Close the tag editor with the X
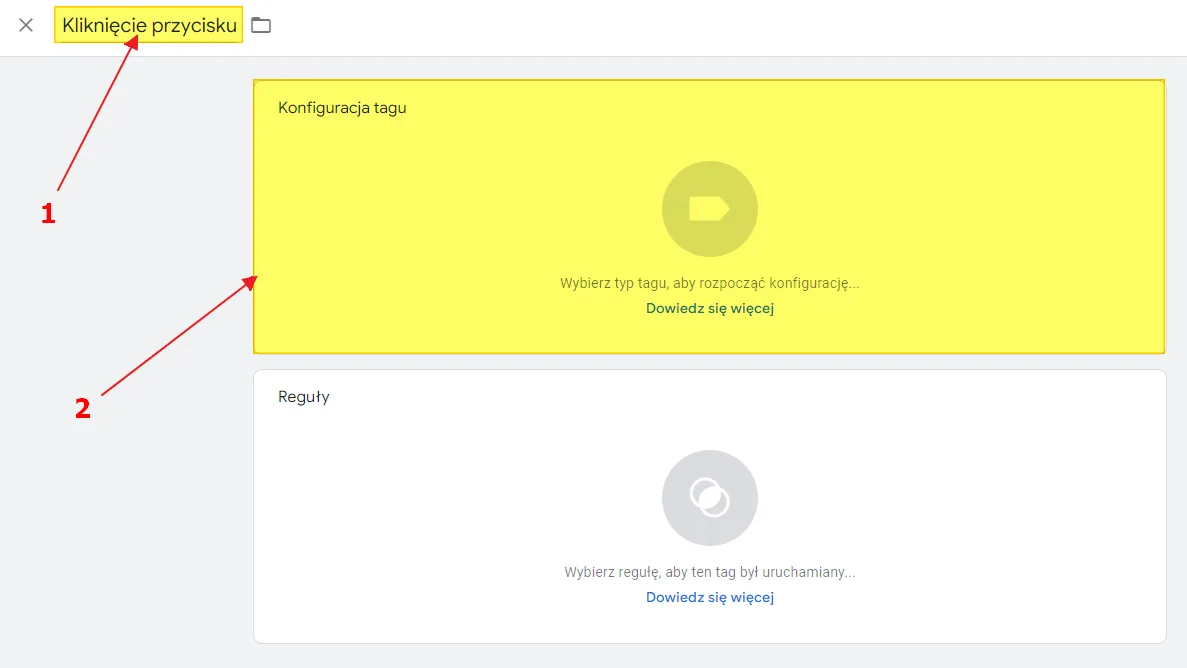Viewport: 1187px width, 668px height. (x=26, y=25)
